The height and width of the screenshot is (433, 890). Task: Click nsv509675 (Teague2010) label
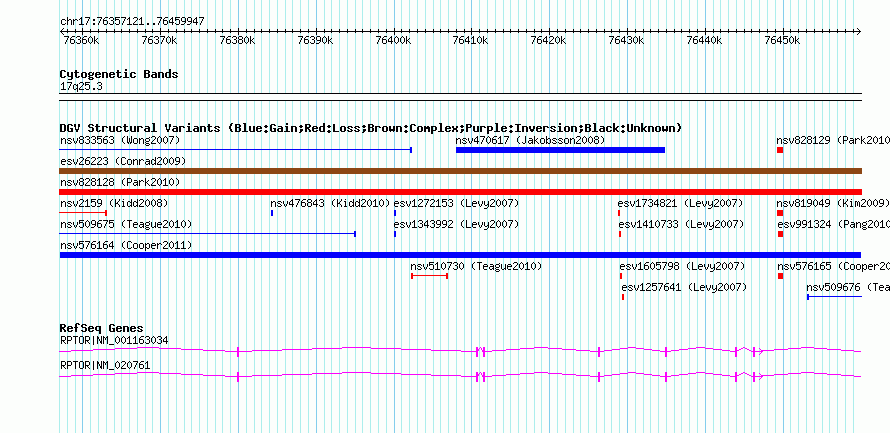(x=126, y=224)
